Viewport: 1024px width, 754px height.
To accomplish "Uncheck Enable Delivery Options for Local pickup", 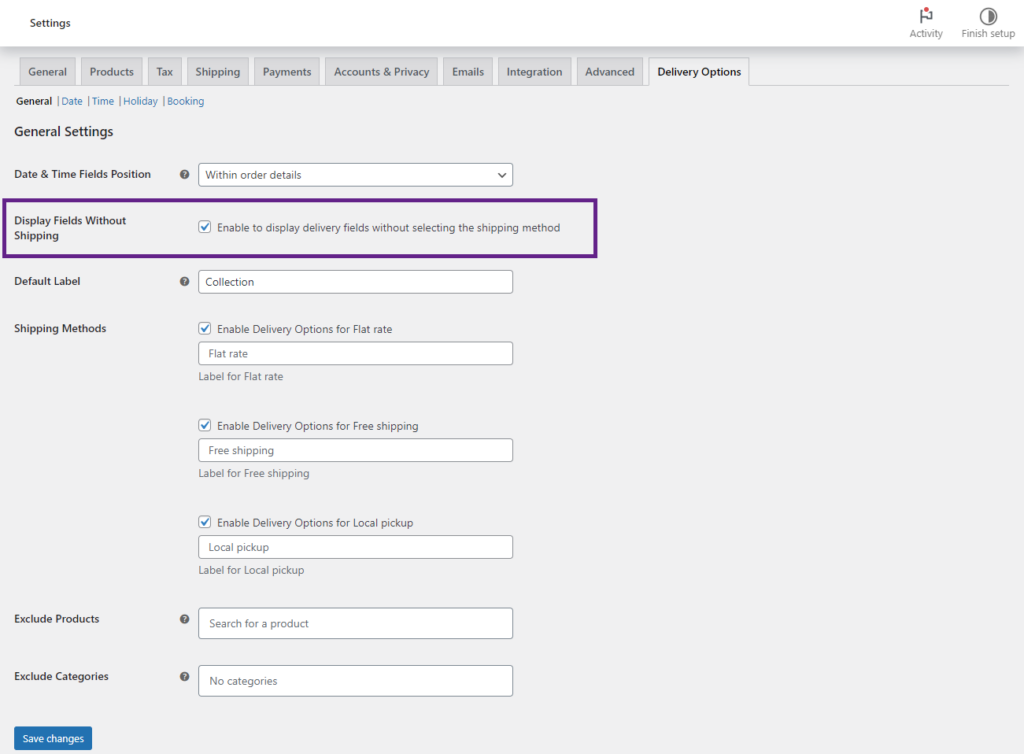I will click(204, 522).
